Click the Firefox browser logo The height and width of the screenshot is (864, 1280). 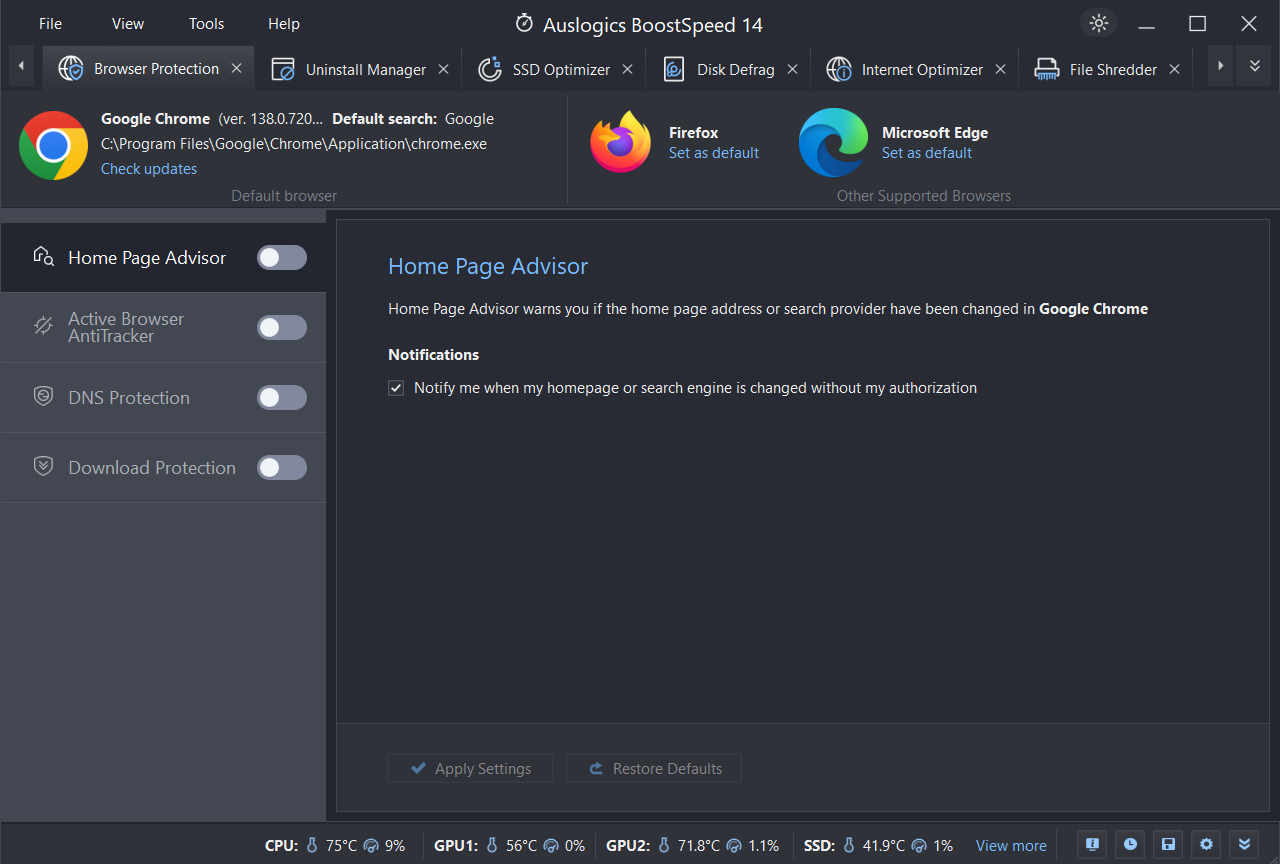(620, 142)
